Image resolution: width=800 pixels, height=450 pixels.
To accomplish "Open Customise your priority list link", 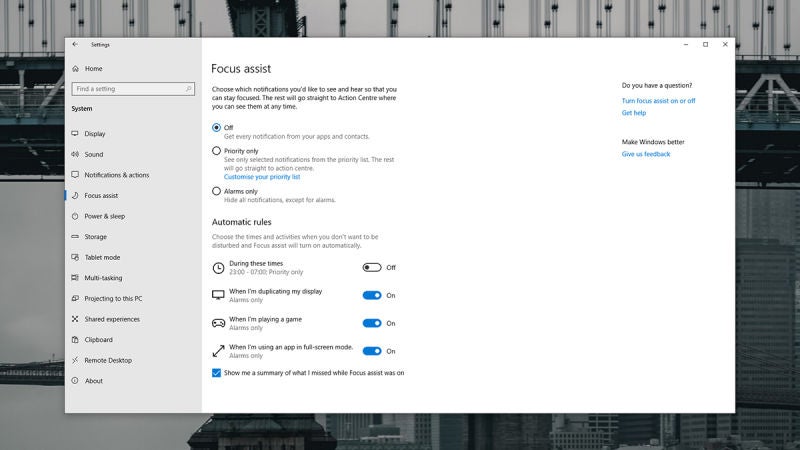I will (x=255, y=177).
